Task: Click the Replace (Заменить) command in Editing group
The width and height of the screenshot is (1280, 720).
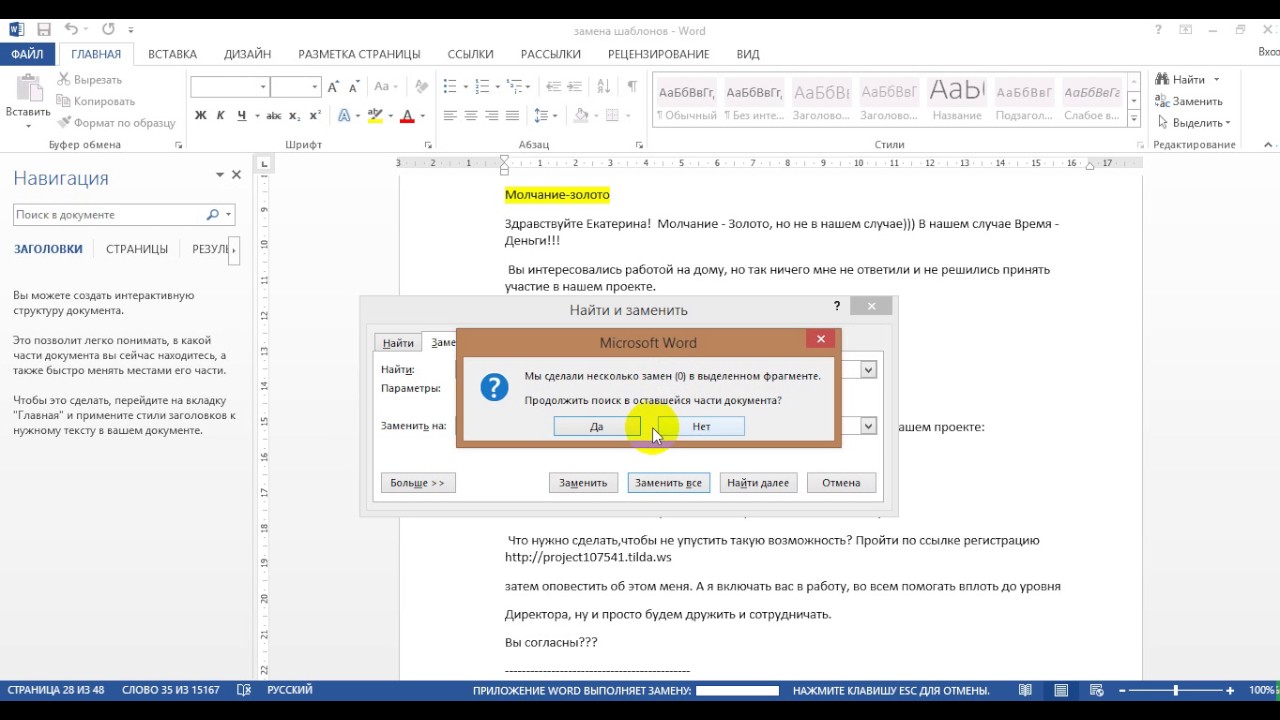Action: point(1189,101)
